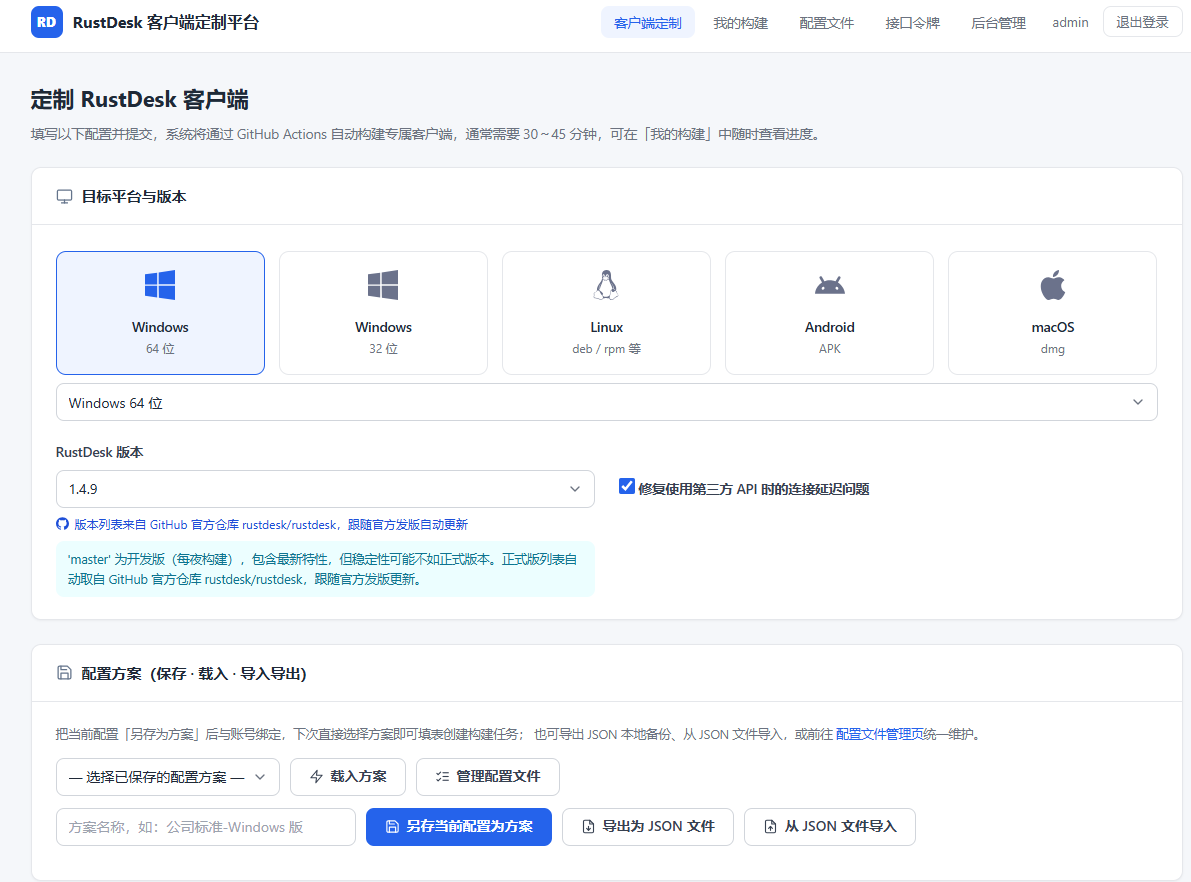1191x882 pixels.
Task: Navigate to 后台管理 tab
Action: point(998,23)
